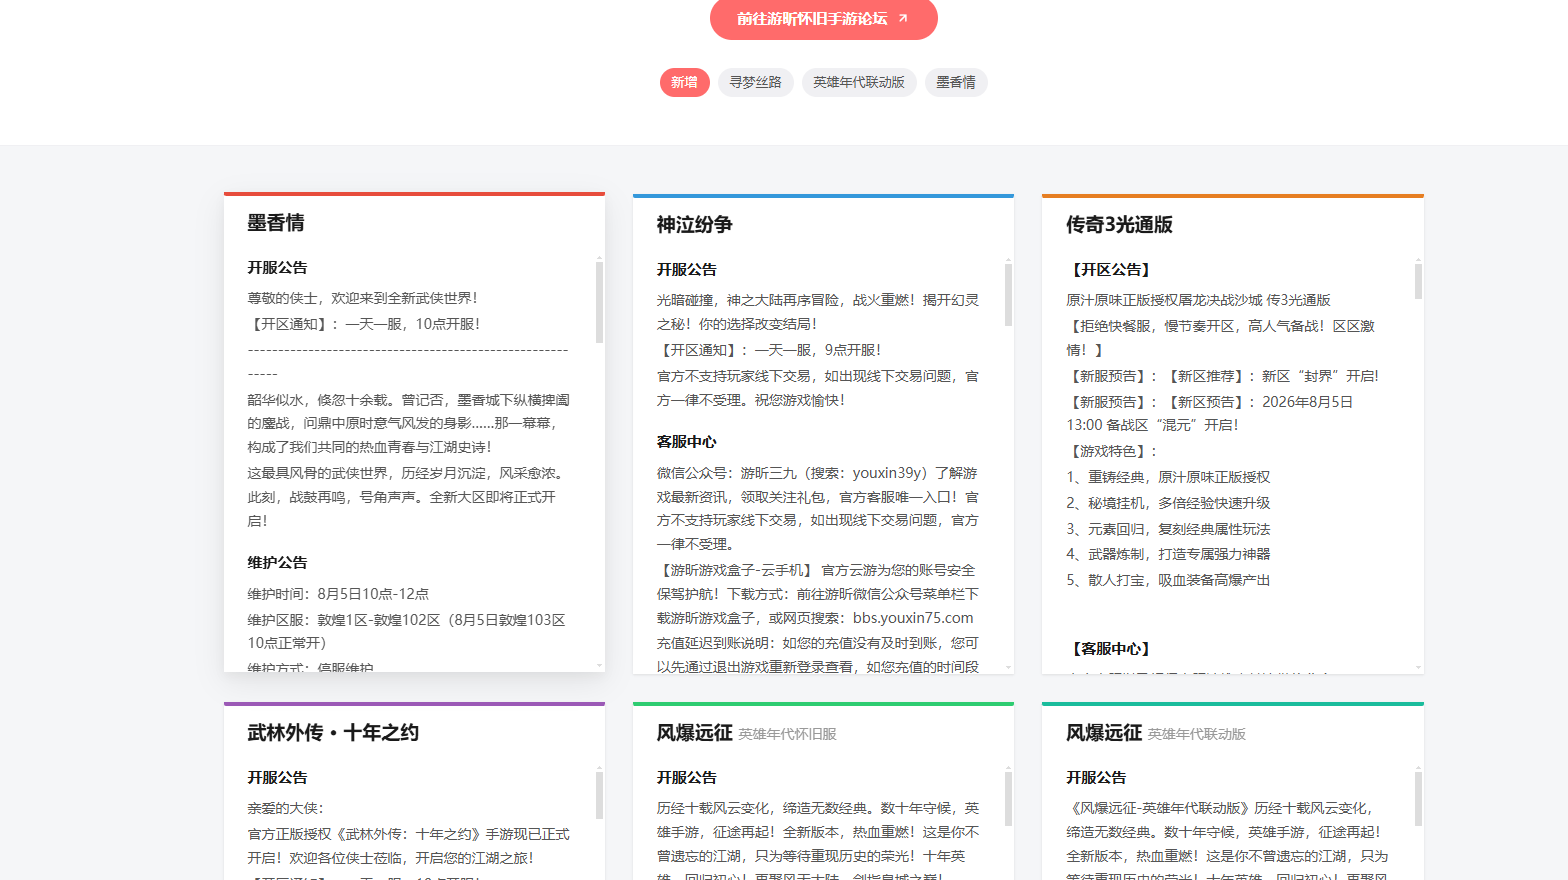Select the 寻梦丝路 filter tab

(756, 82)
